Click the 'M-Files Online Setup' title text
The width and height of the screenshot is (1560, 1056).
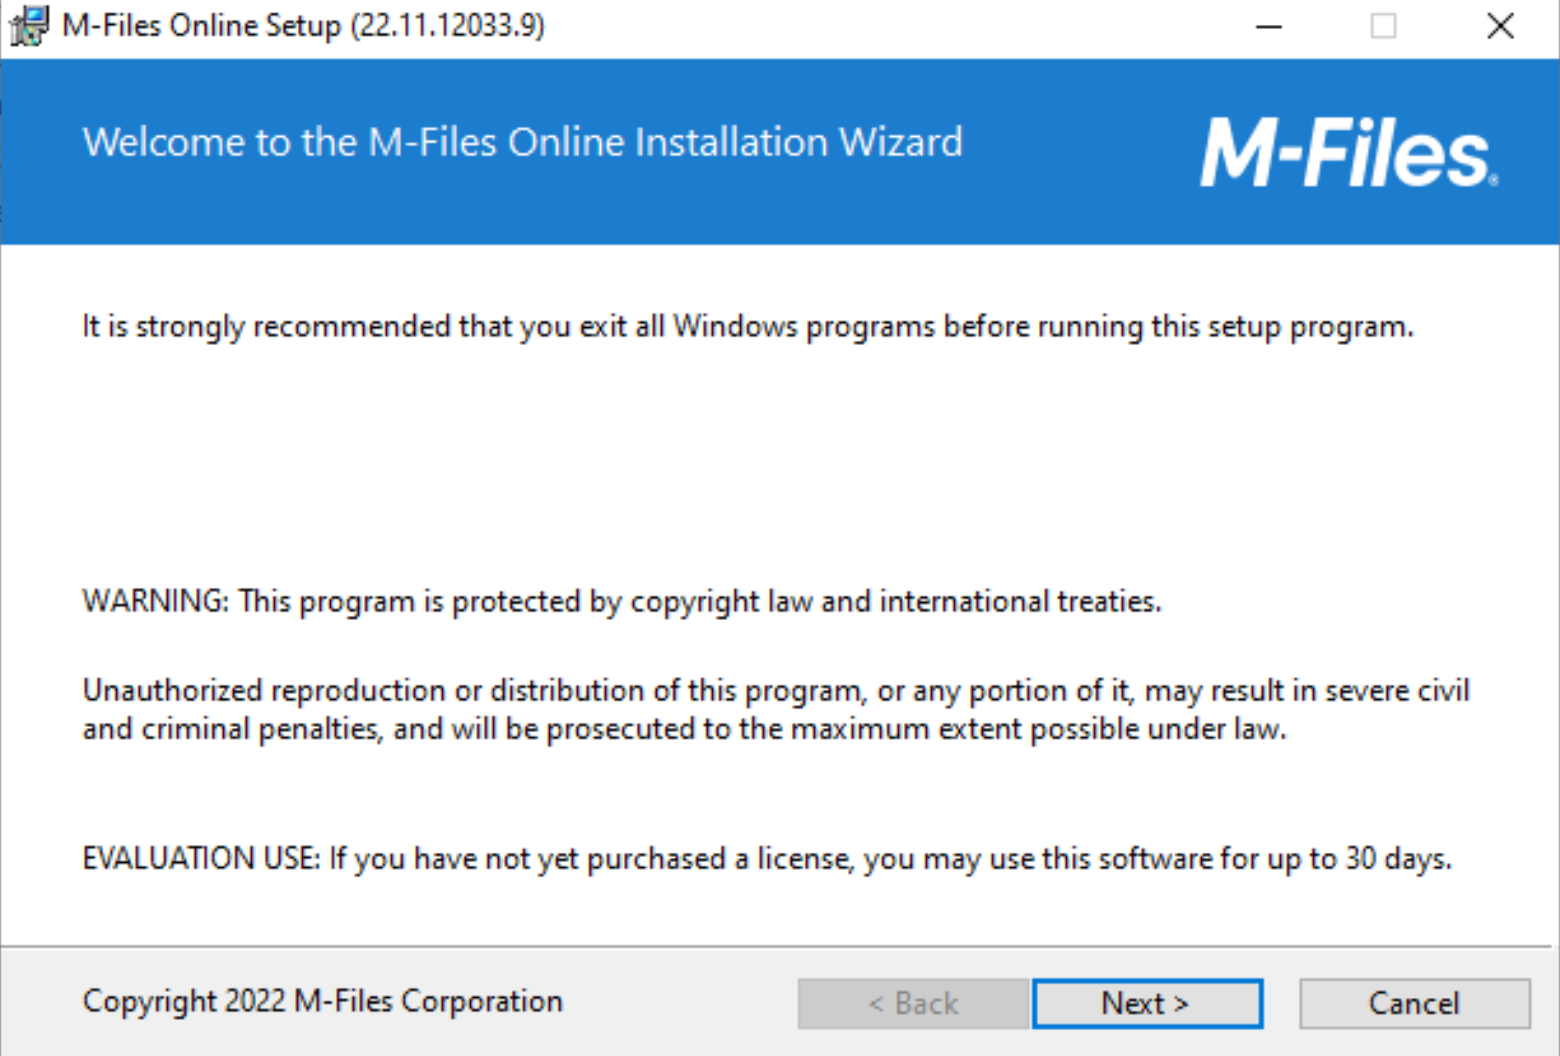click(201, 25)
